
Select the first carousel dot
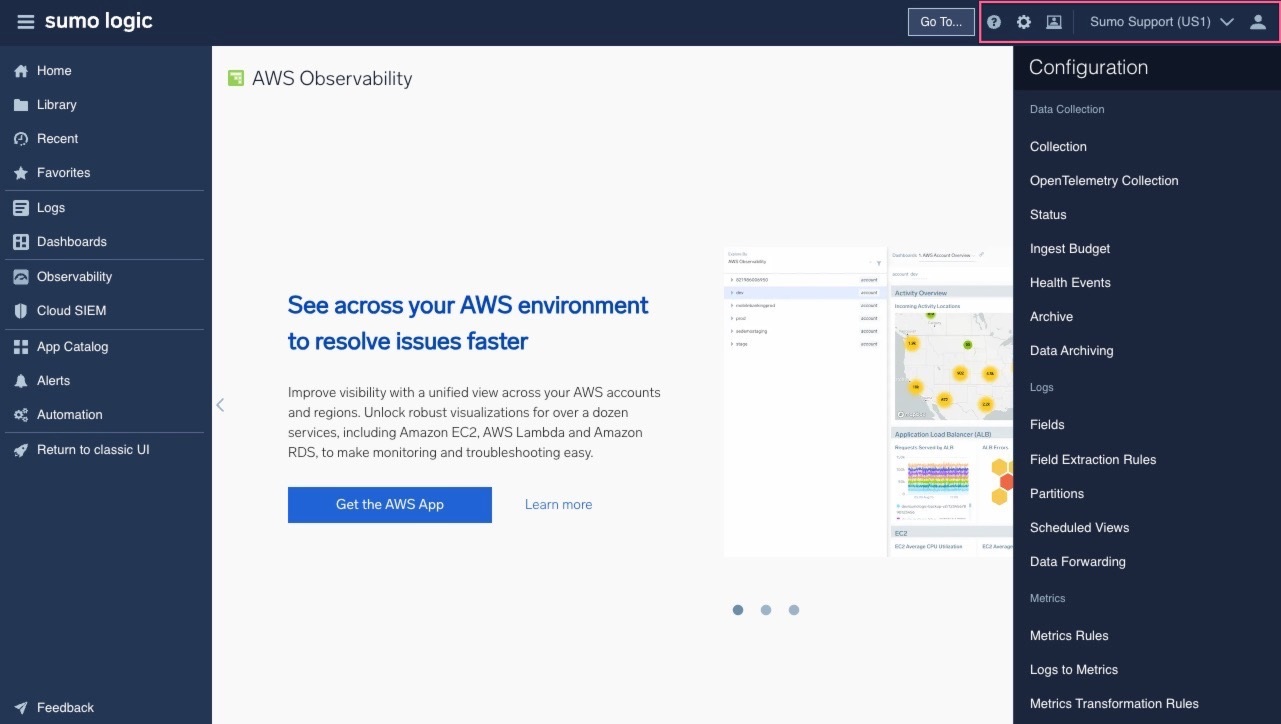pyautogui.click(x=738, y=610)
